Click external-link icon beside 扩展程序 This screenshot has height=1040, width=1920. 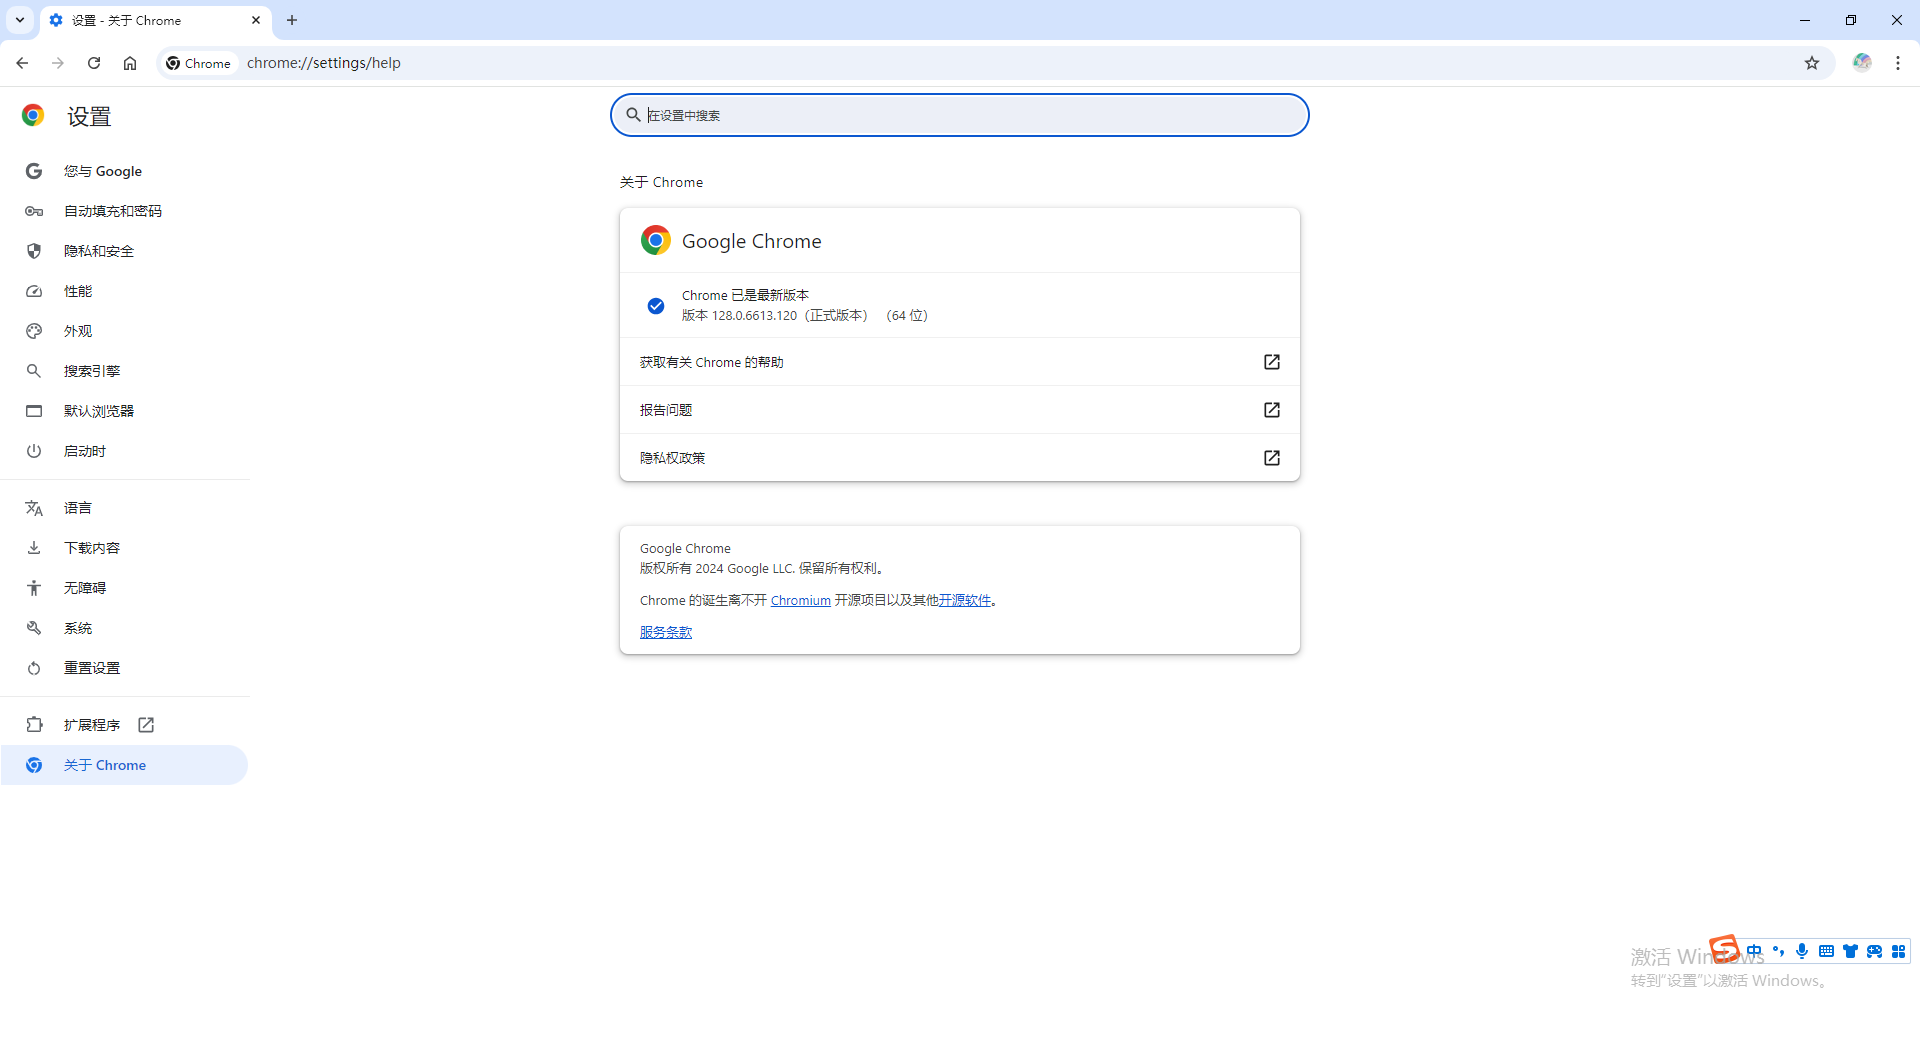146,725
